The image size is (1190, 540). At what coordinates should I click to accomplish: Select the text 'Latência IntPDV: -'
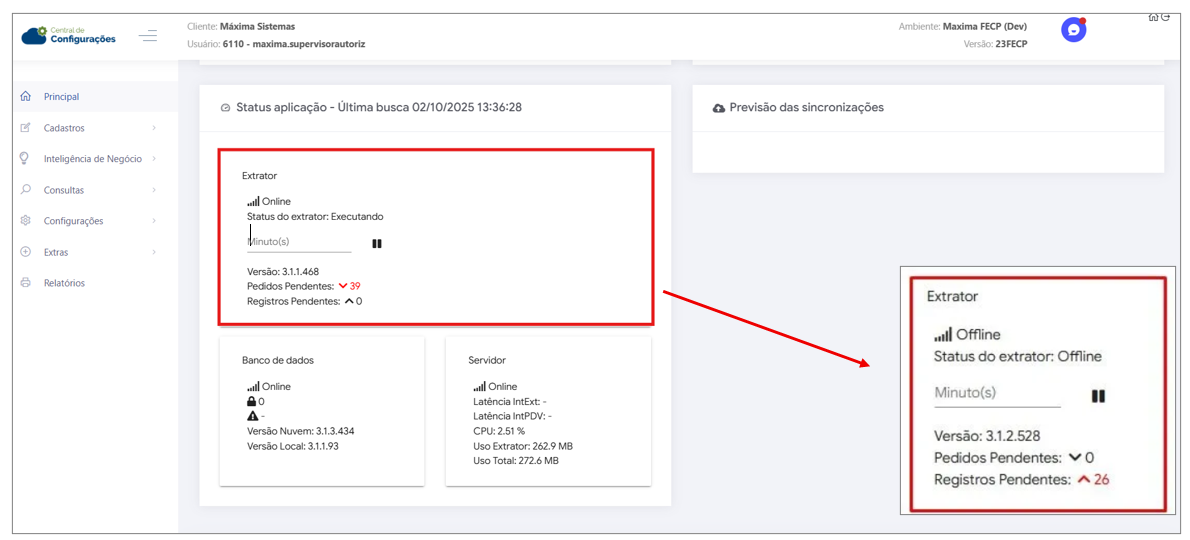[x=512, y=416]
